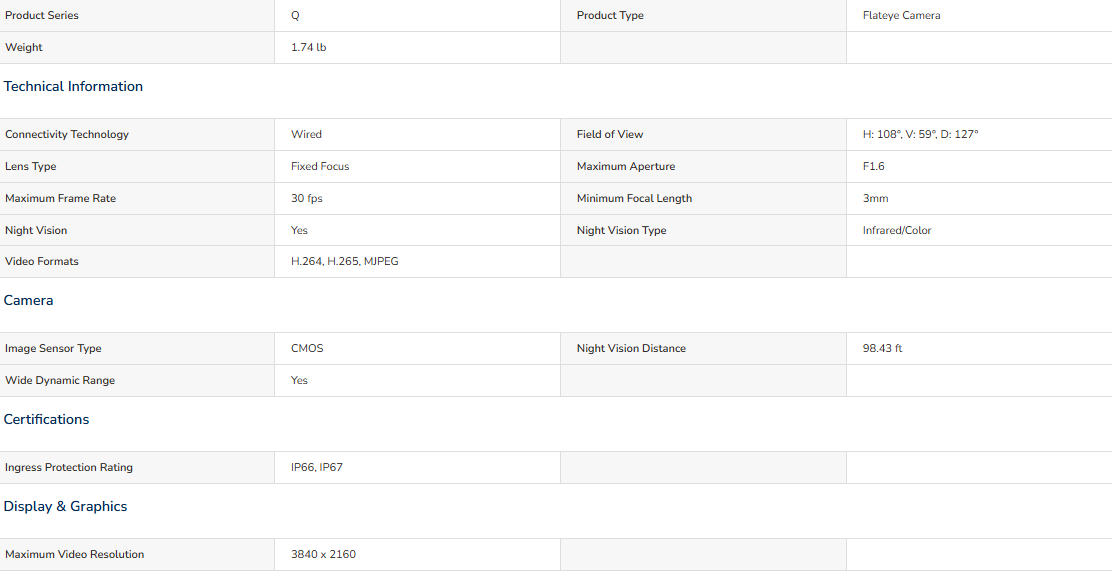Click the 3840 x 2160 resolution value
This screenshot has height=581, width=1112.
(x=323, y=555)
